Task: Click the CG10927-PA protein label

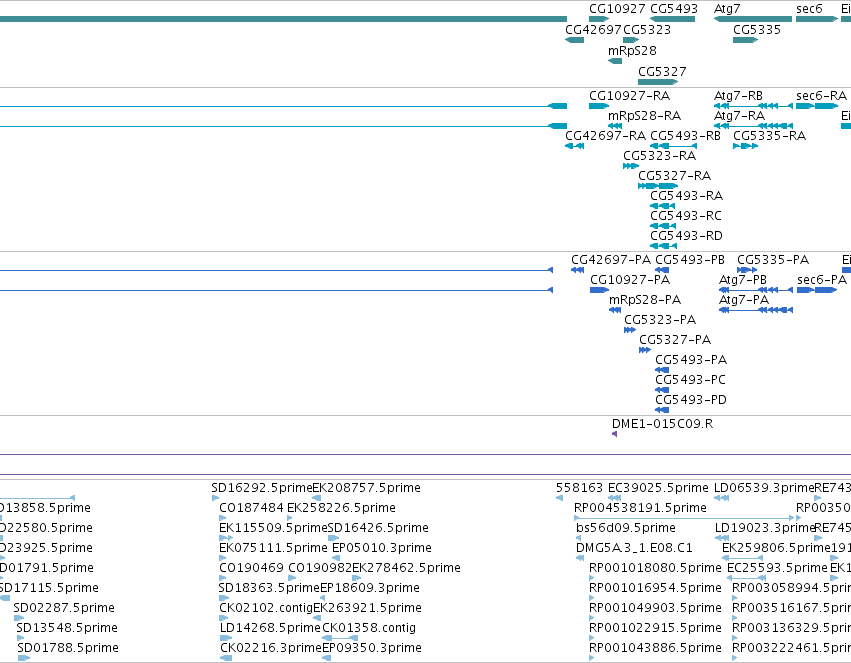Action: coord(630,280)
